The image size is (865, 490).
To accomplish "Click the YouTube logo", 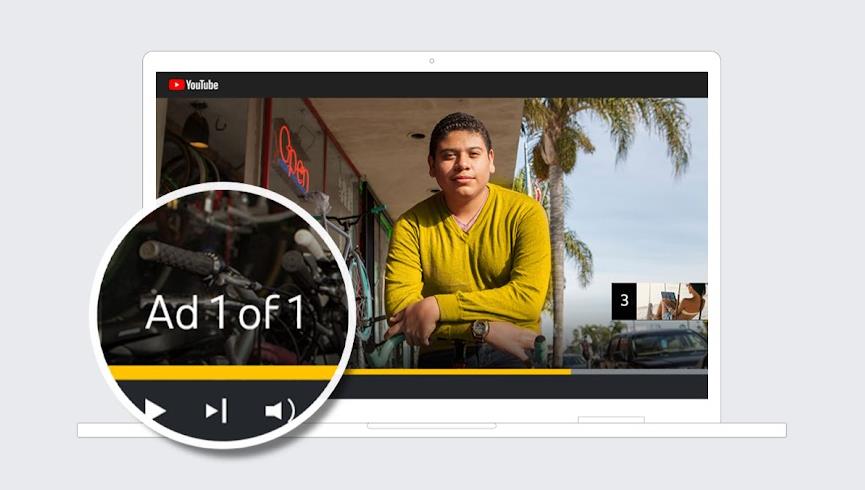I will click(x=193, y=85).
